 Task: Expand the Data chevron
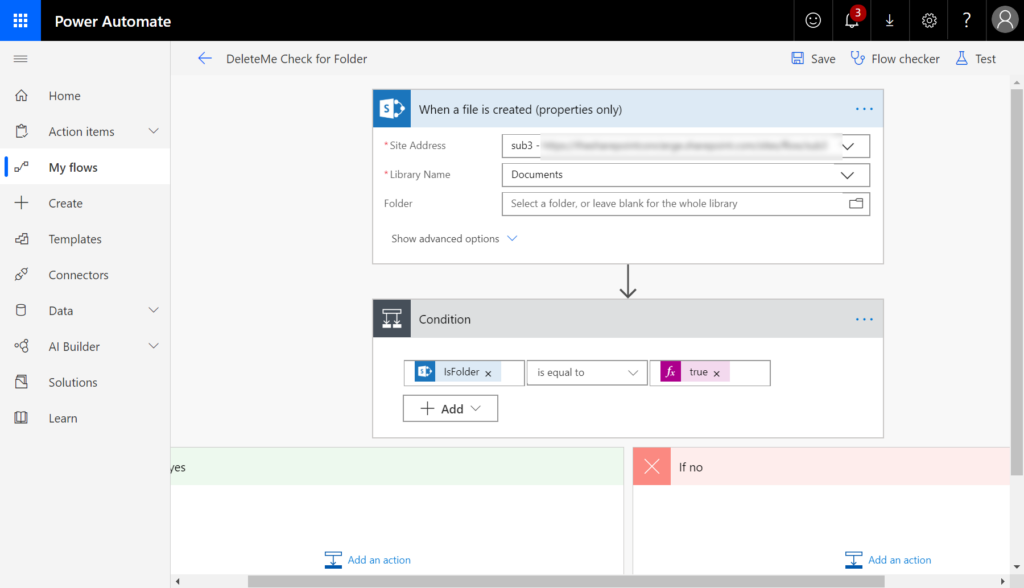click(153, 310)
